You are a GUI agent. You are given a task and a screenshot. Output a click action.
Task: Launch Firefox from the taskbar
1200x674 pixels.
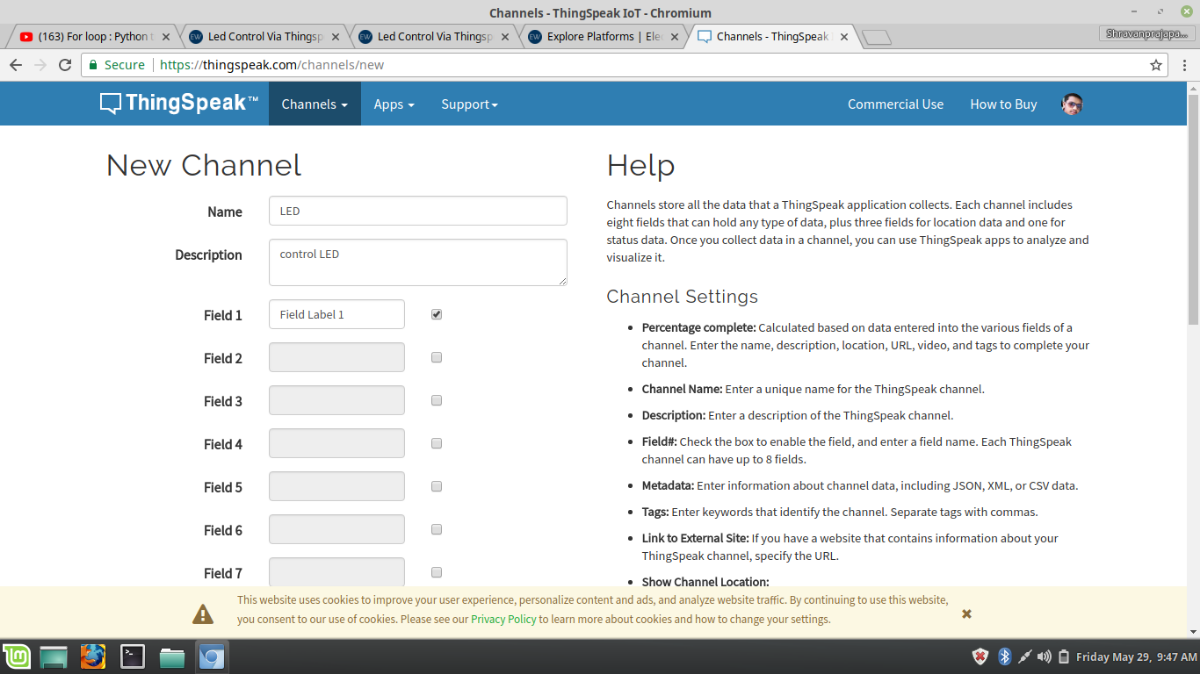pos(93,657)
